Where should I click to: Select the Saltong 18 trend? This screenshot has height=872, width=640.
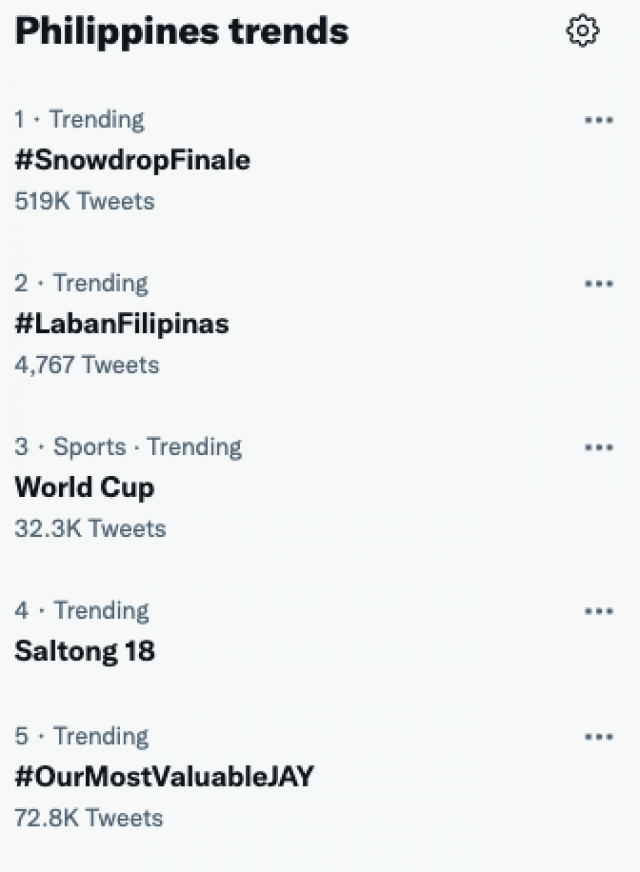tap(84, 651)
